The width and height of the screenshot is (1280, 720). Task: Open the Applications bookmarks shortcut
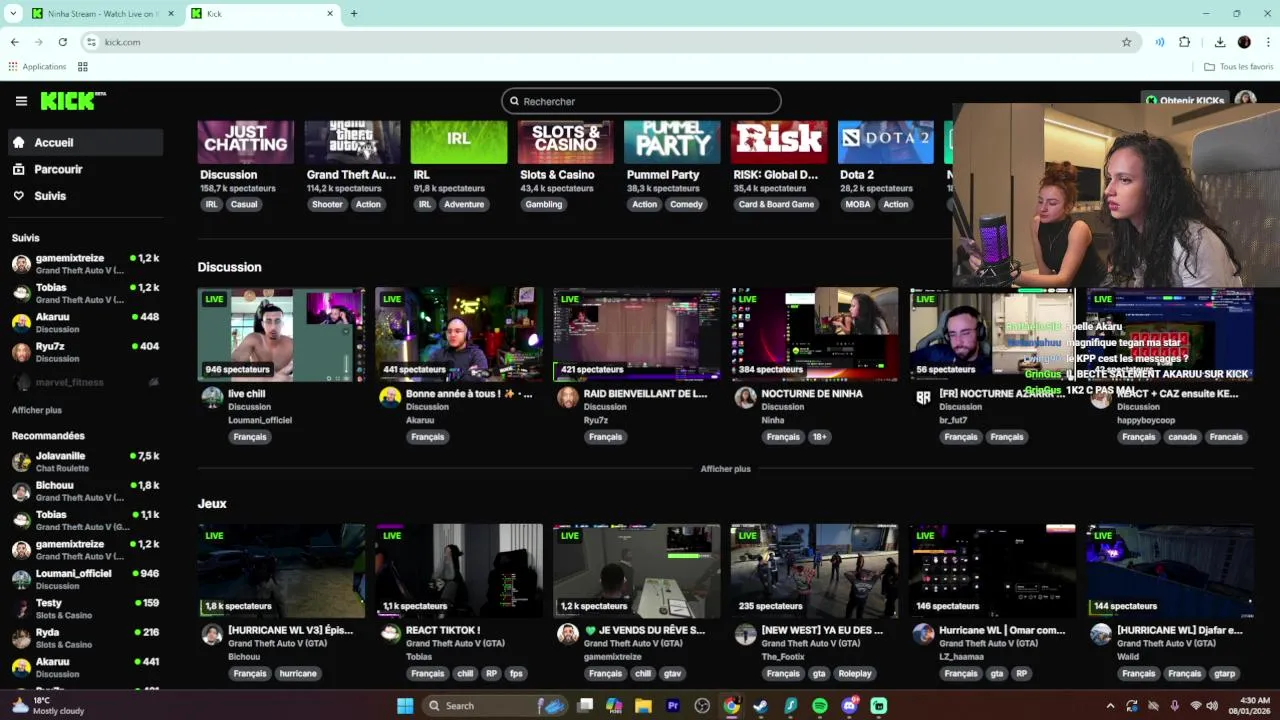(x=37, y=67)
